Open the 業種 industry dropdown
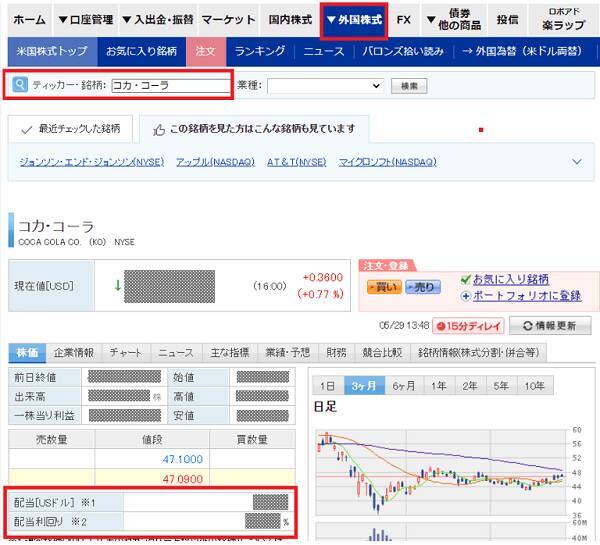Image resolution: width=600 pixels, height=545 pixels. 325,87
